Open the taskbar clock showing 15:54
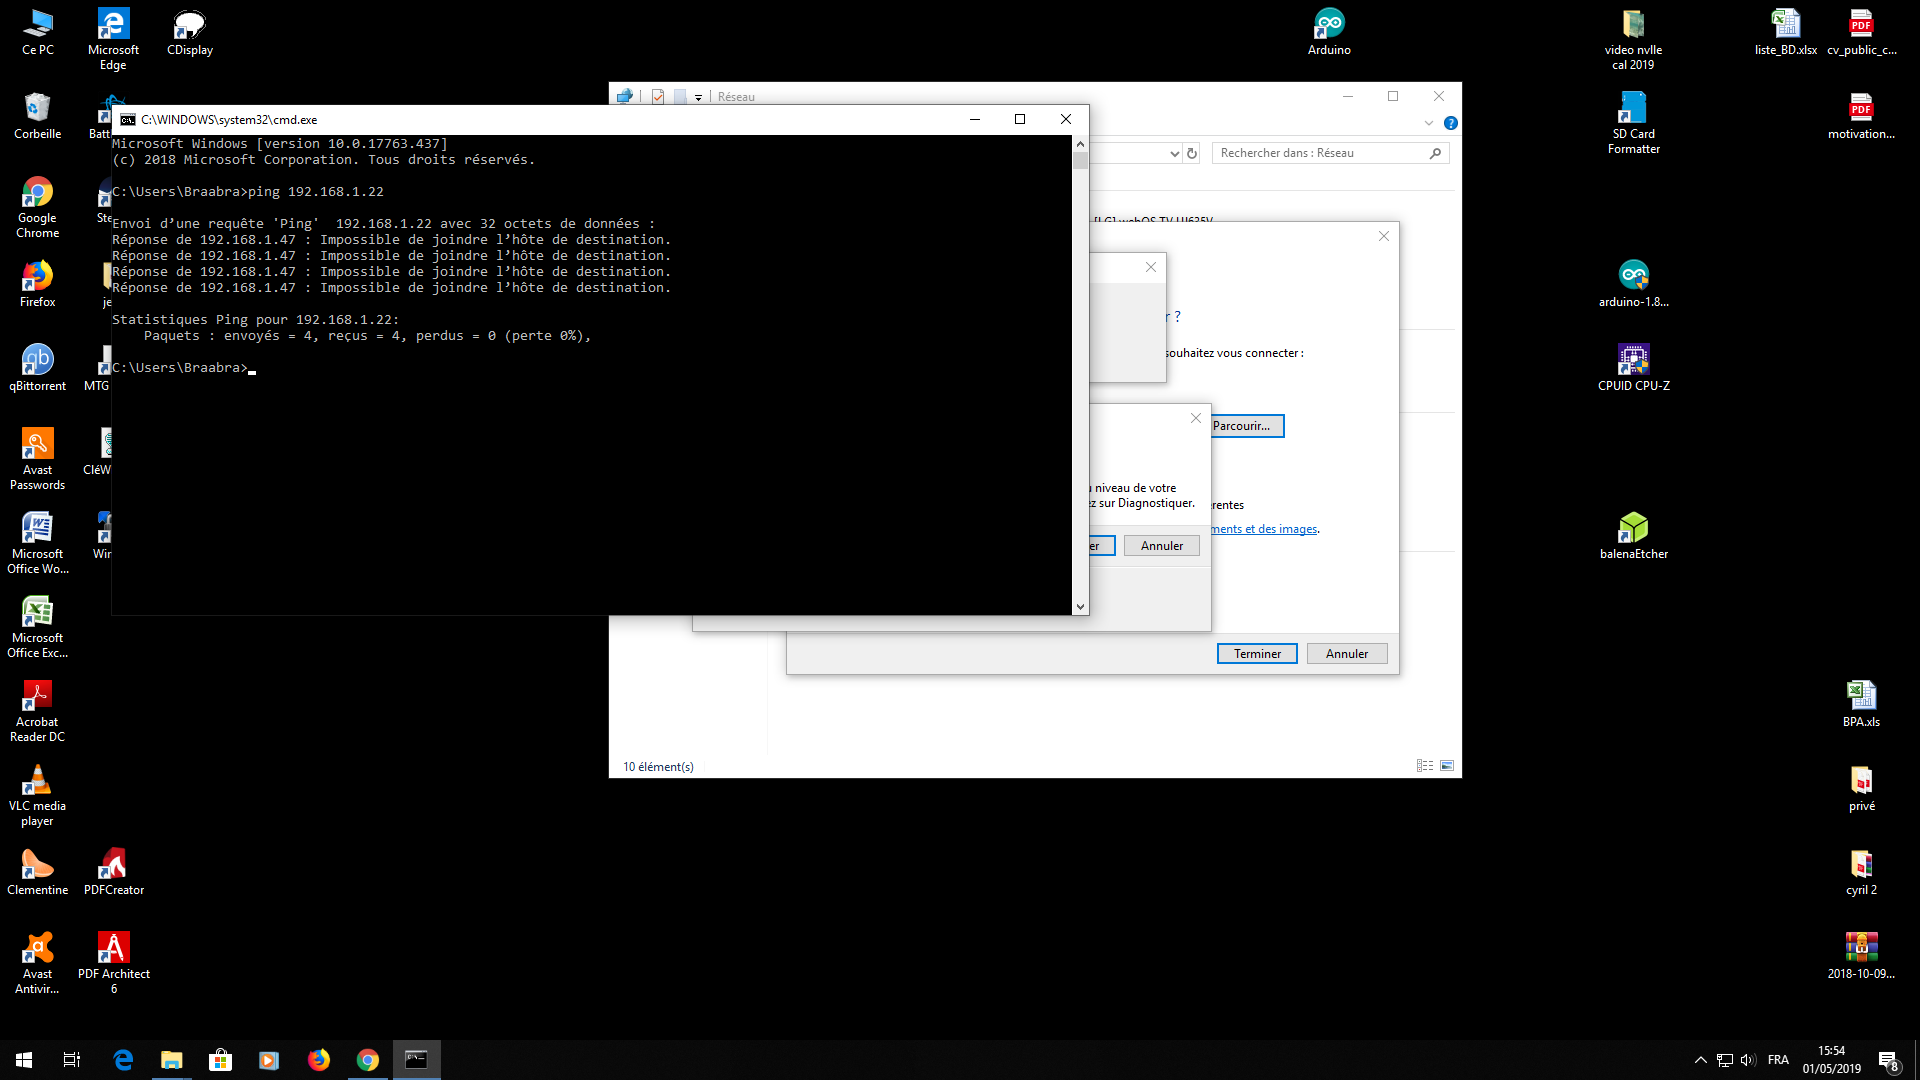 [x=1832, y=1060]
